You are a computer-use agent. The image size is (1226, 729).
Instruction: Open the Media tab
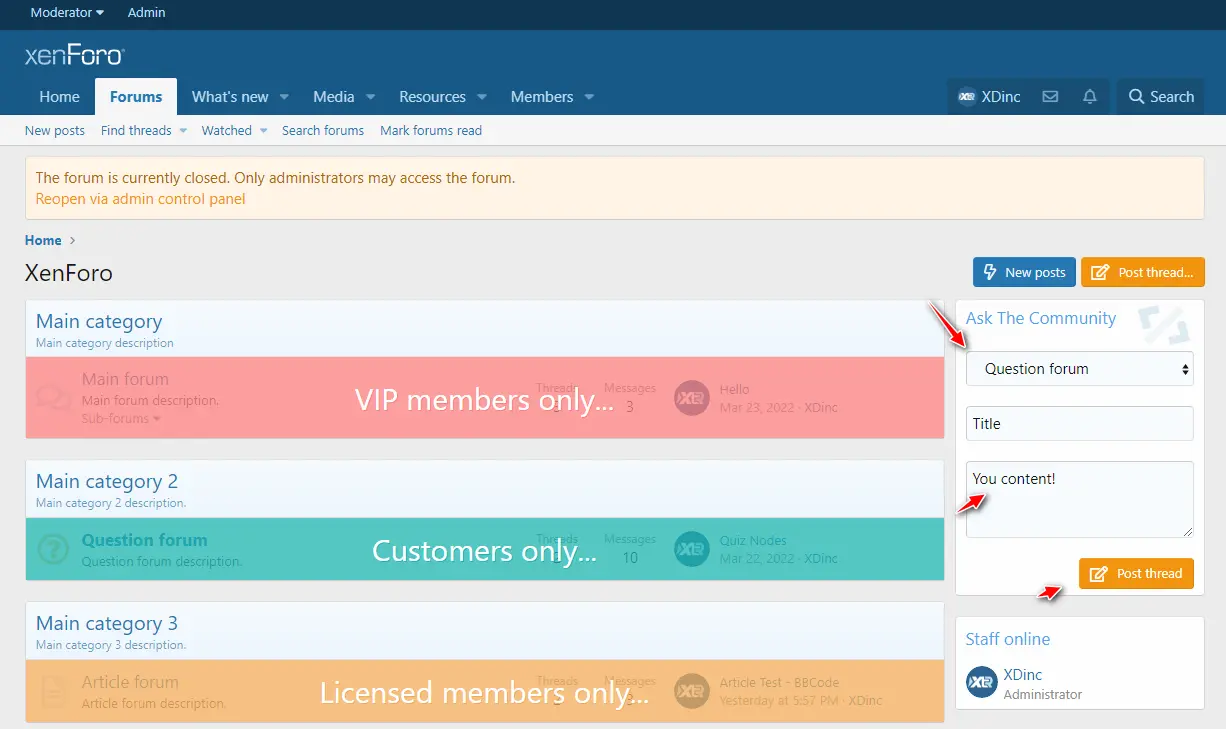coord(334,97)
